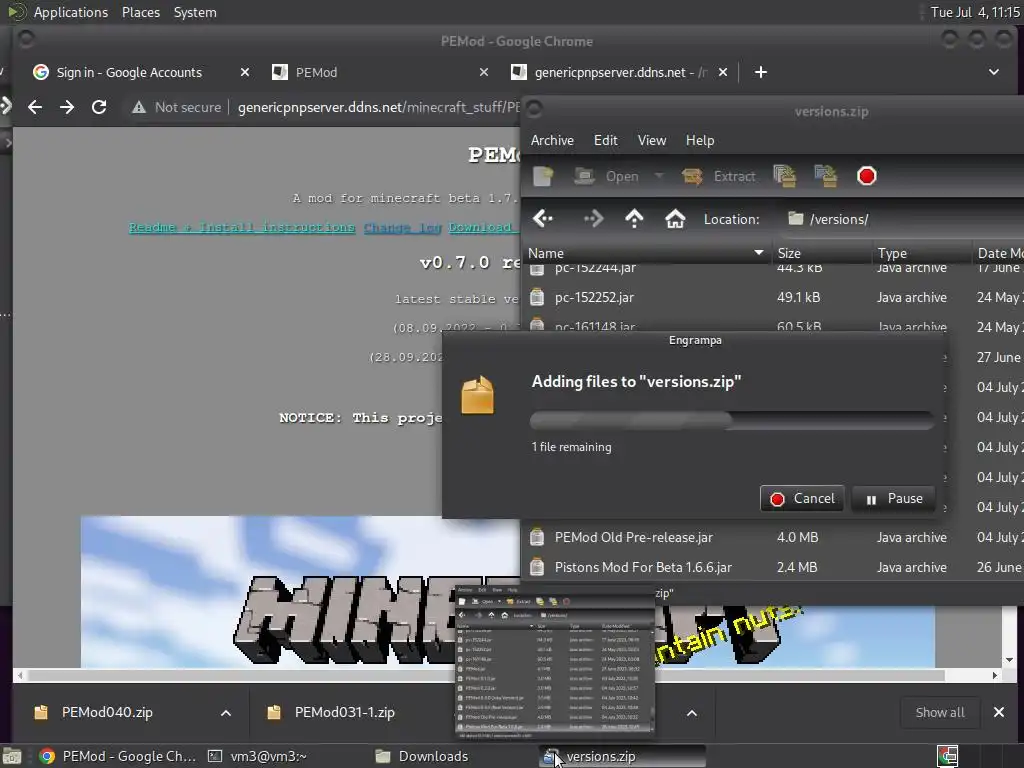Screen dimensions: 1024x768
Task: Open Chrome tab search dropdown
Action: click(993, 72)
